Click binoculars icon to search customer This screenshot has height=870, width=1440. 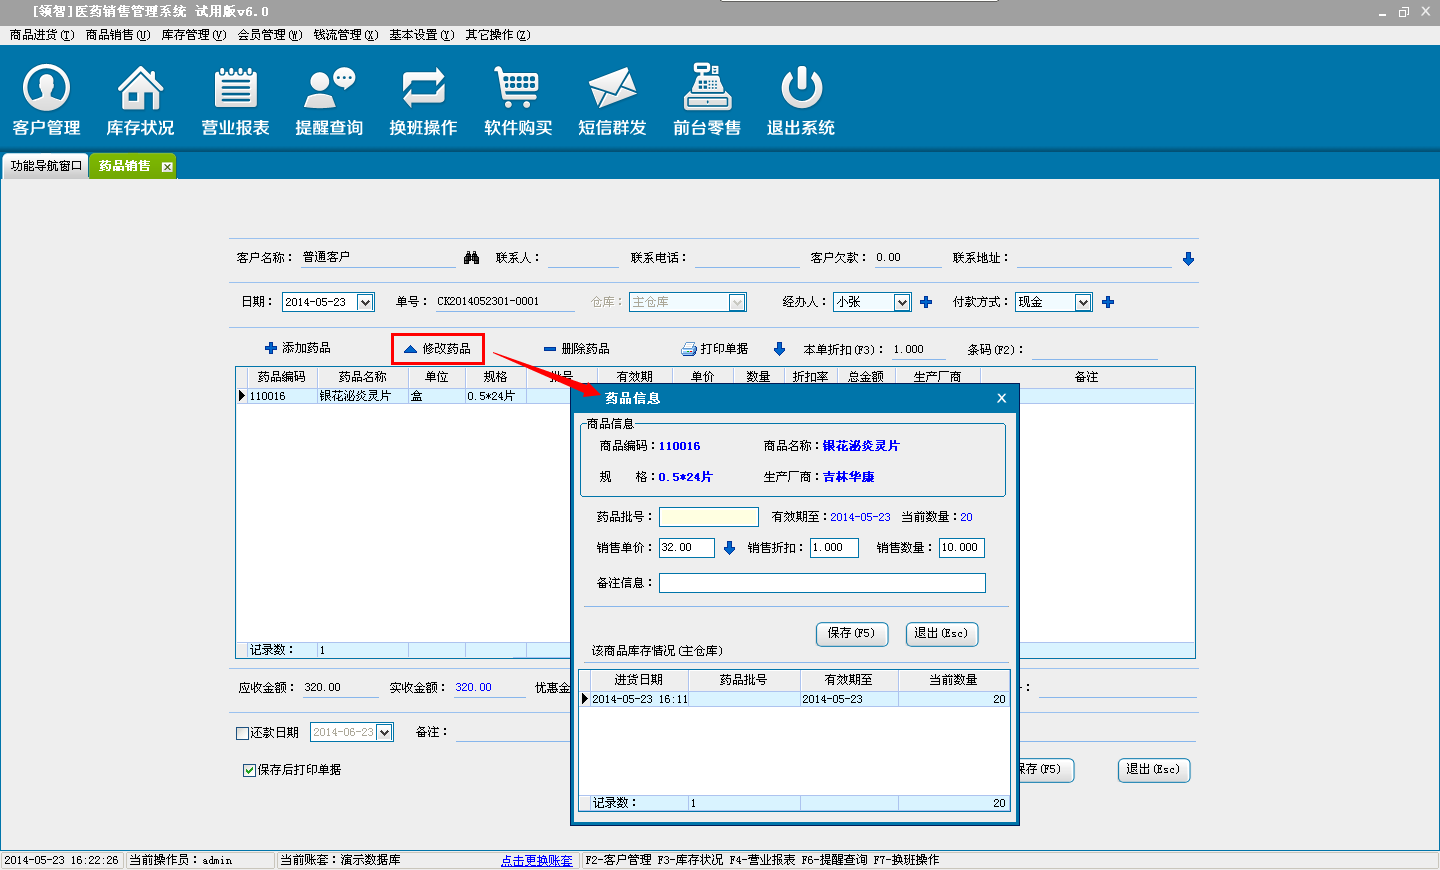pyautogui.click(x=472, y=258)
